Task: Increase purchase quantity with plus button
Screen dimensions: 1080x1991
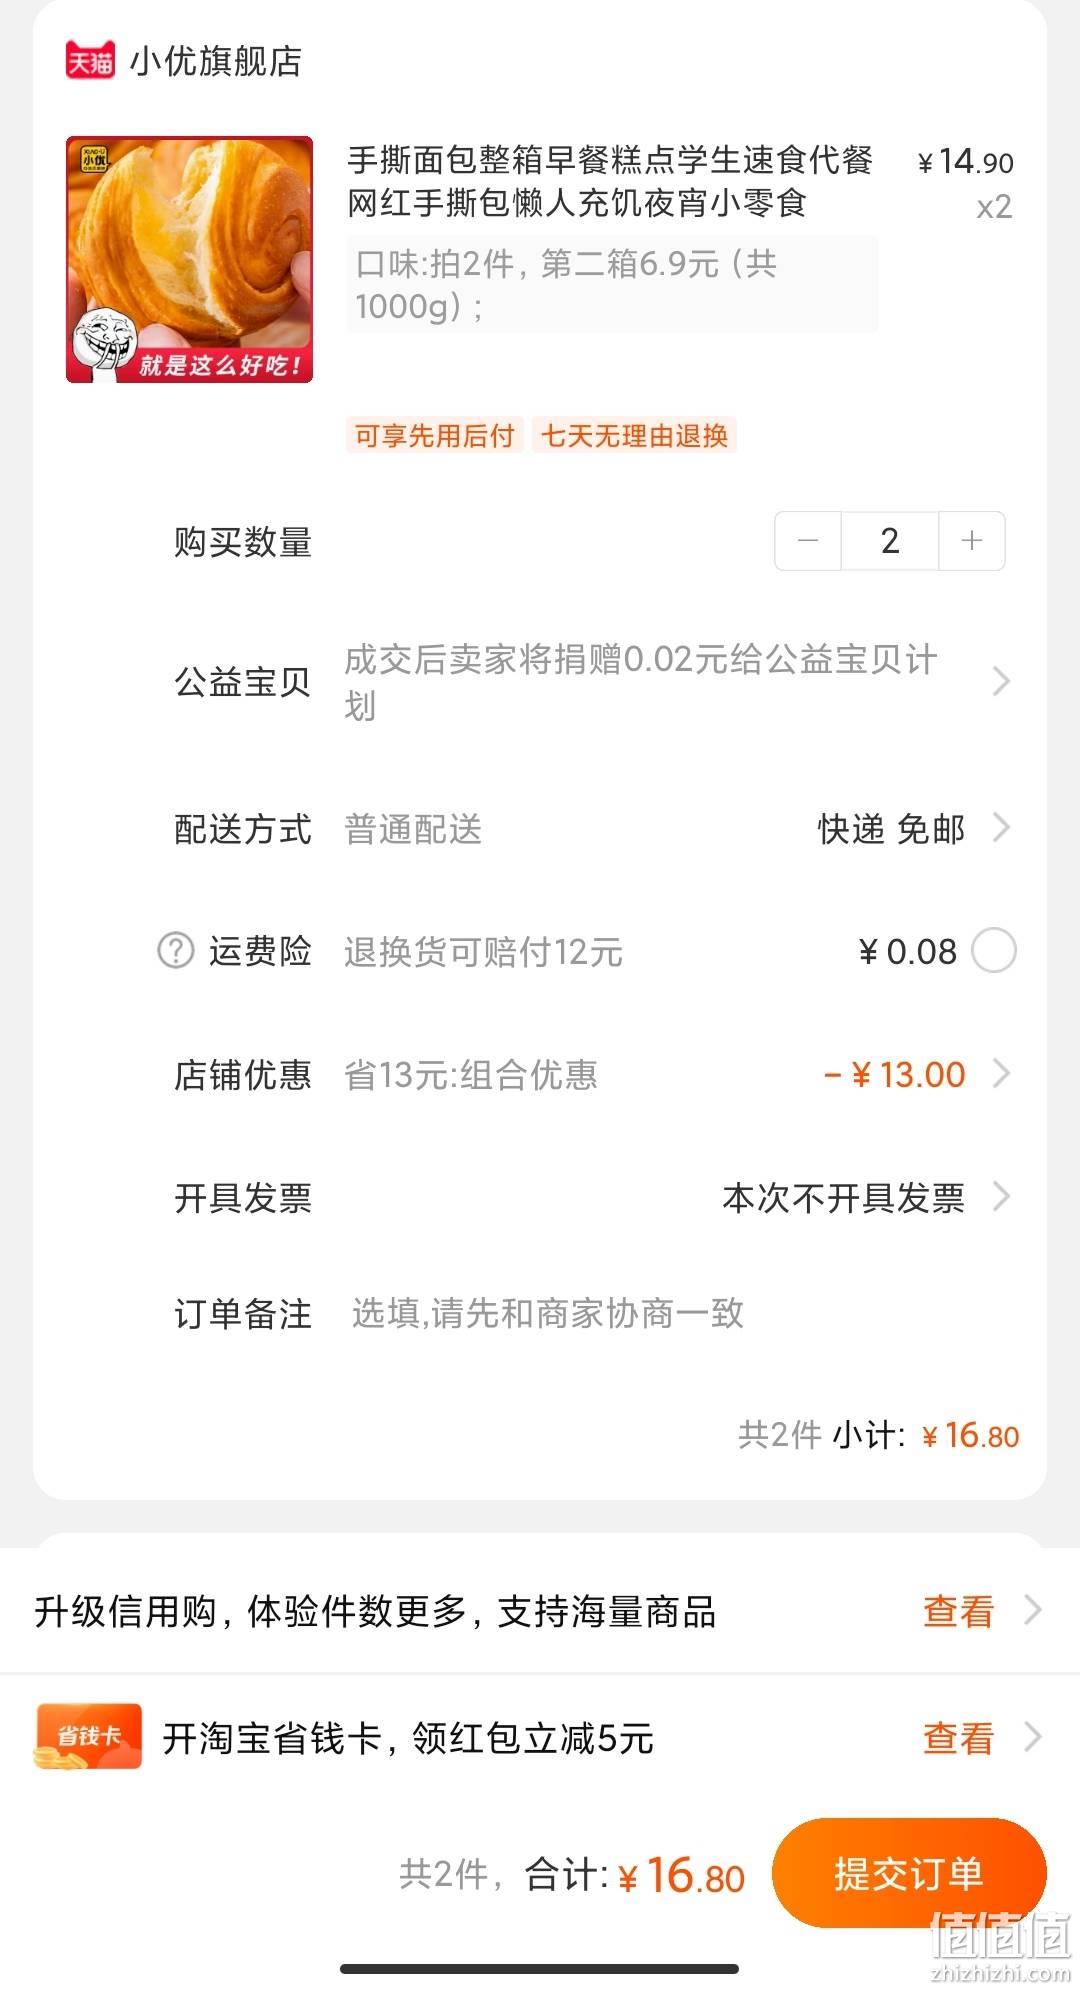Action: (x=971, y=541)
